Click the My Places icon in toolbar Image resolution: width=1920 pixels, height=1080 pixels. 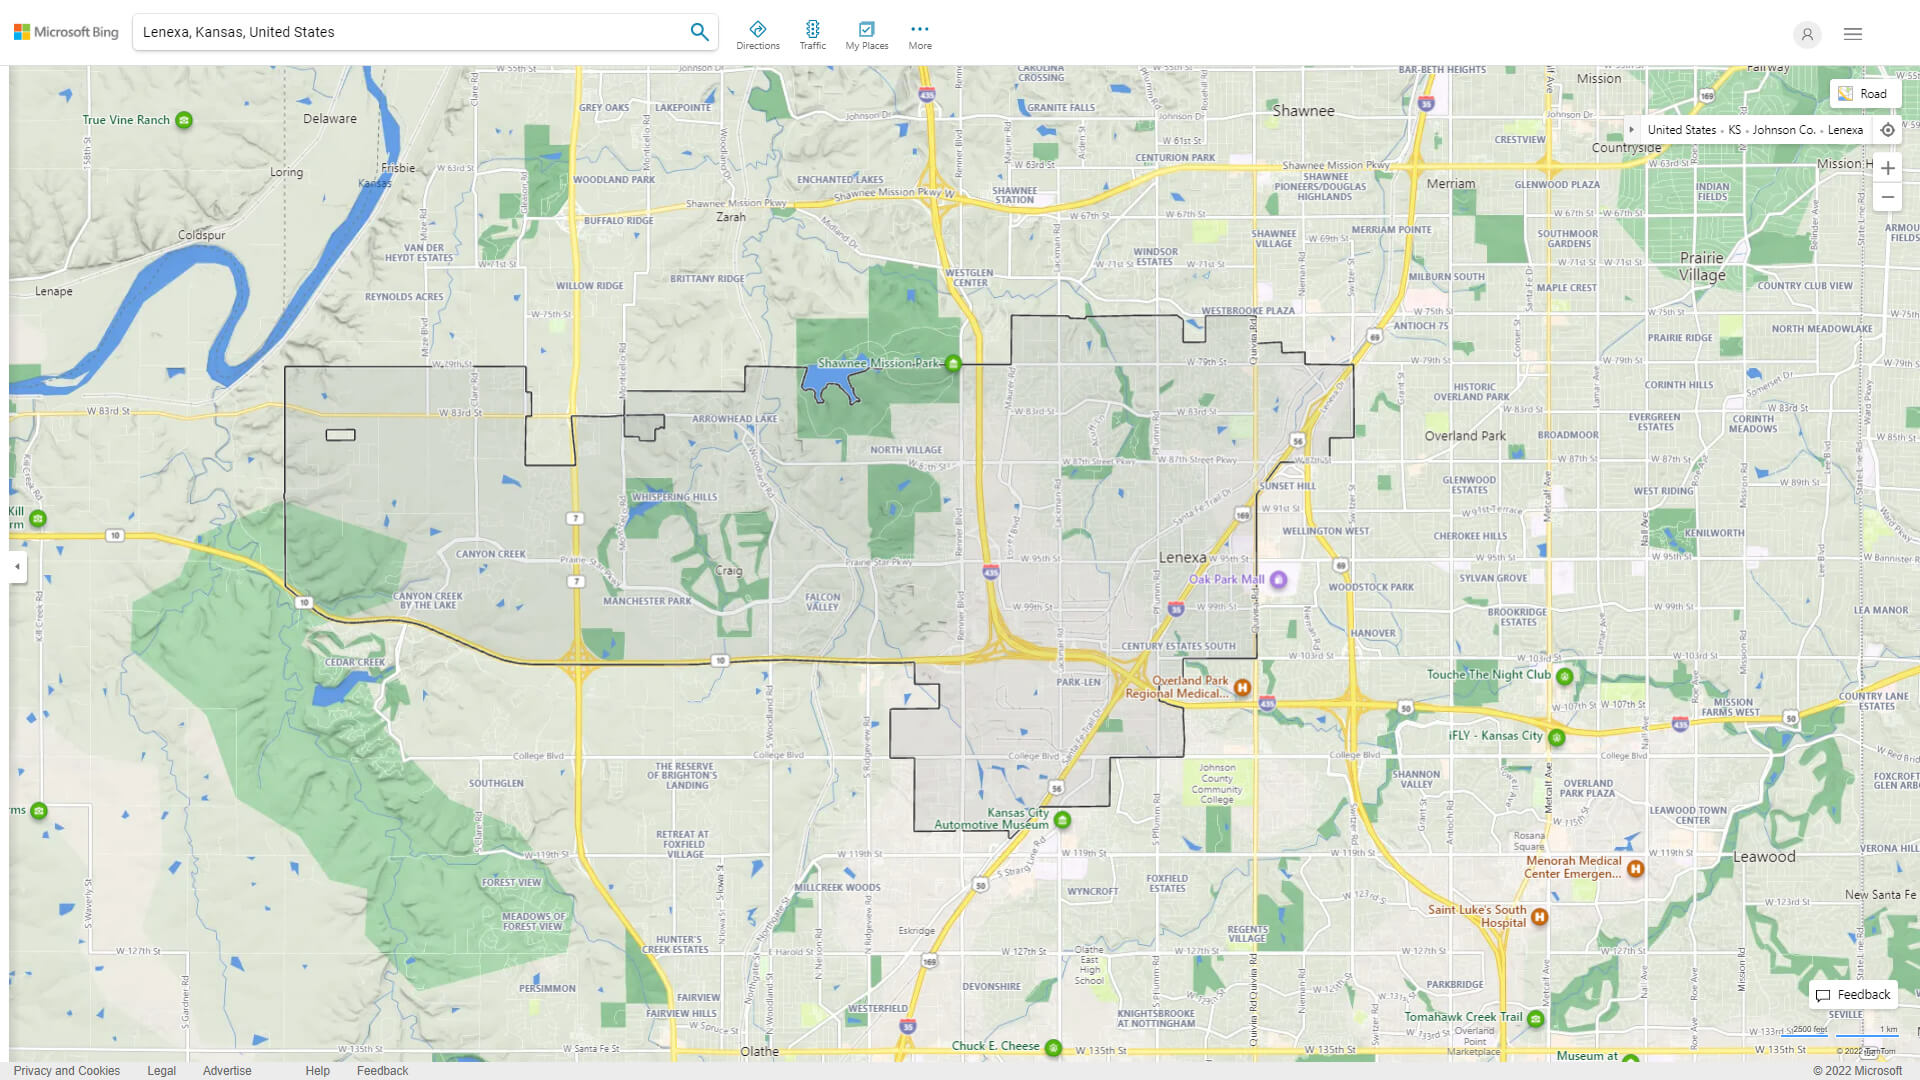866,28
